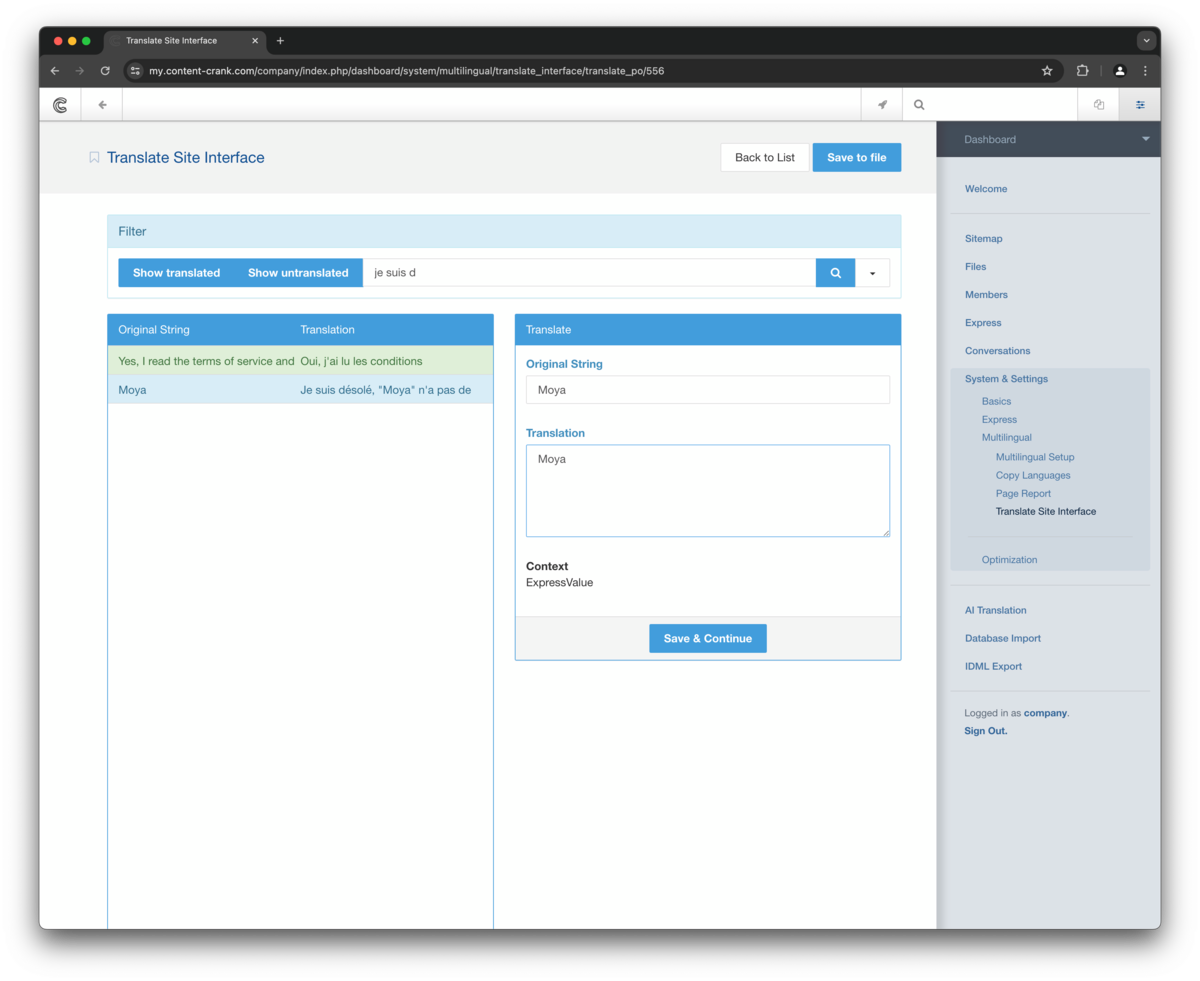Click into the Translation text area
Screen dimensions: 1200x981
(x=708, y=491)
